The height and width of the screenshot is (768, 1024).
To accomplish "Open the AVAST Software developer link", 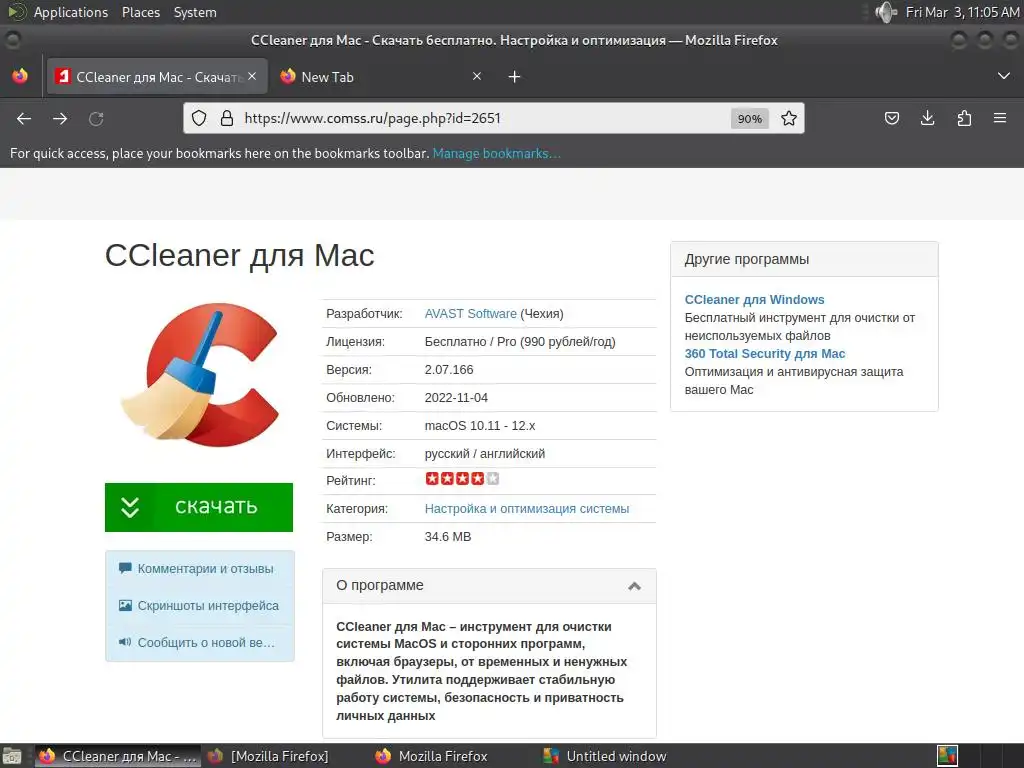I will point(470,313).
